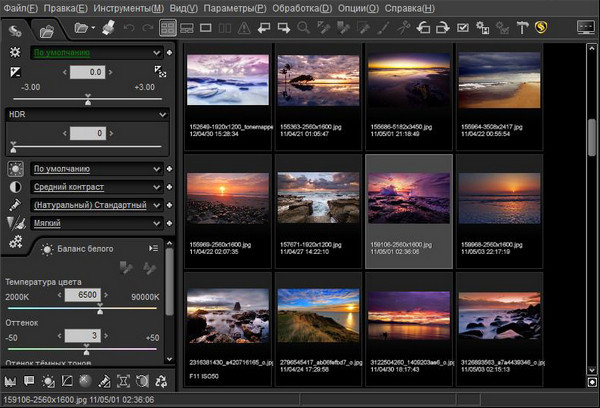Click the development gears icon
Screen dimensions: 600x408
[16, 242]
